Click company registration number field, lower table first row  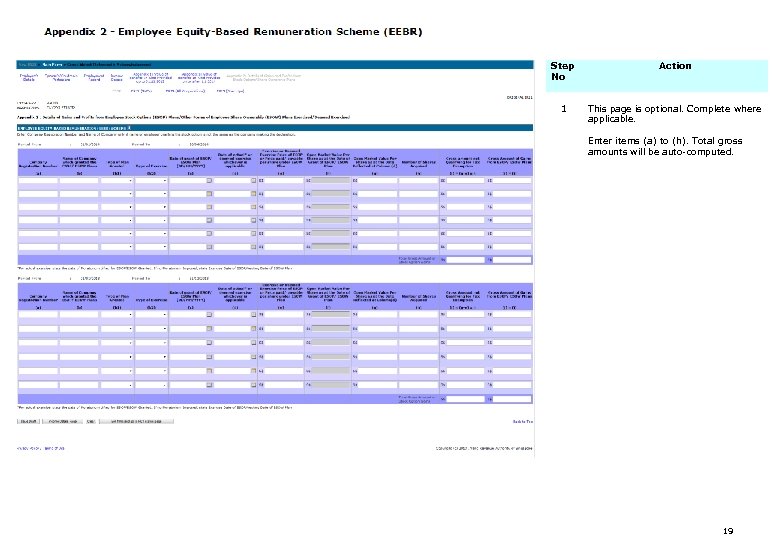(38, 314)
